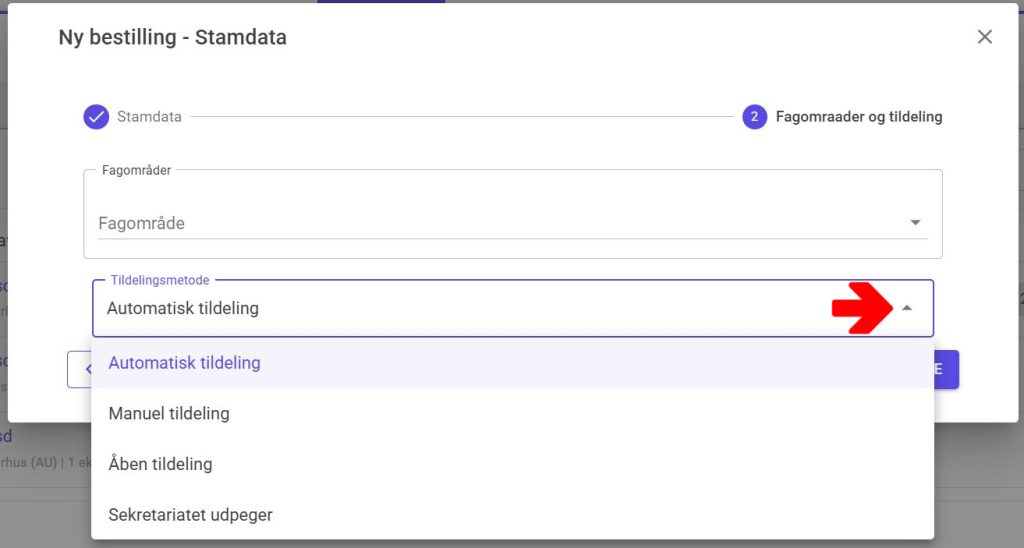Click the dialog title Ny bestilling - Stamdata
This screenshot has height=548, width=1024.
pos(172,38)
